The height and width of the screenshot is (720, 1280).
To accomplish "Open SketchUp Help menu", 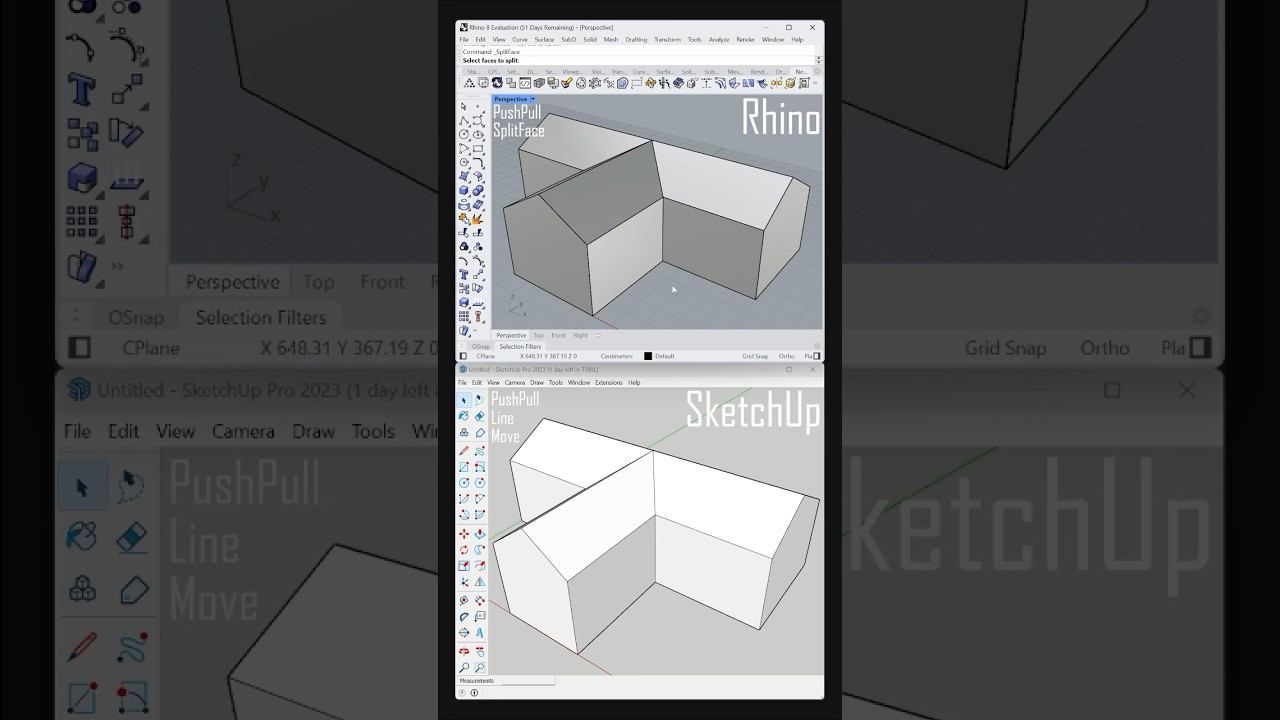I will pos(634,382).
